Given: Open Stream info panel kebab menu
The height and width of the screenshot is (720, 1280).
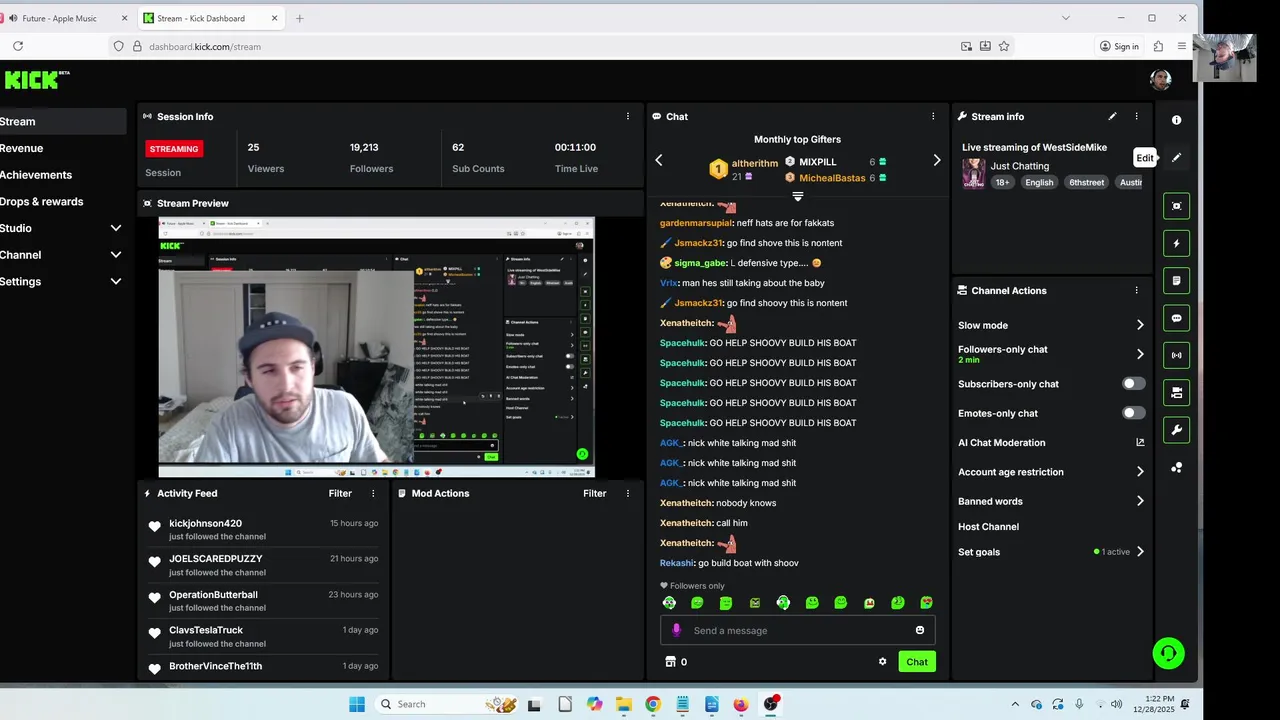Looking at the screenshot, I should tap(1136, 116).
